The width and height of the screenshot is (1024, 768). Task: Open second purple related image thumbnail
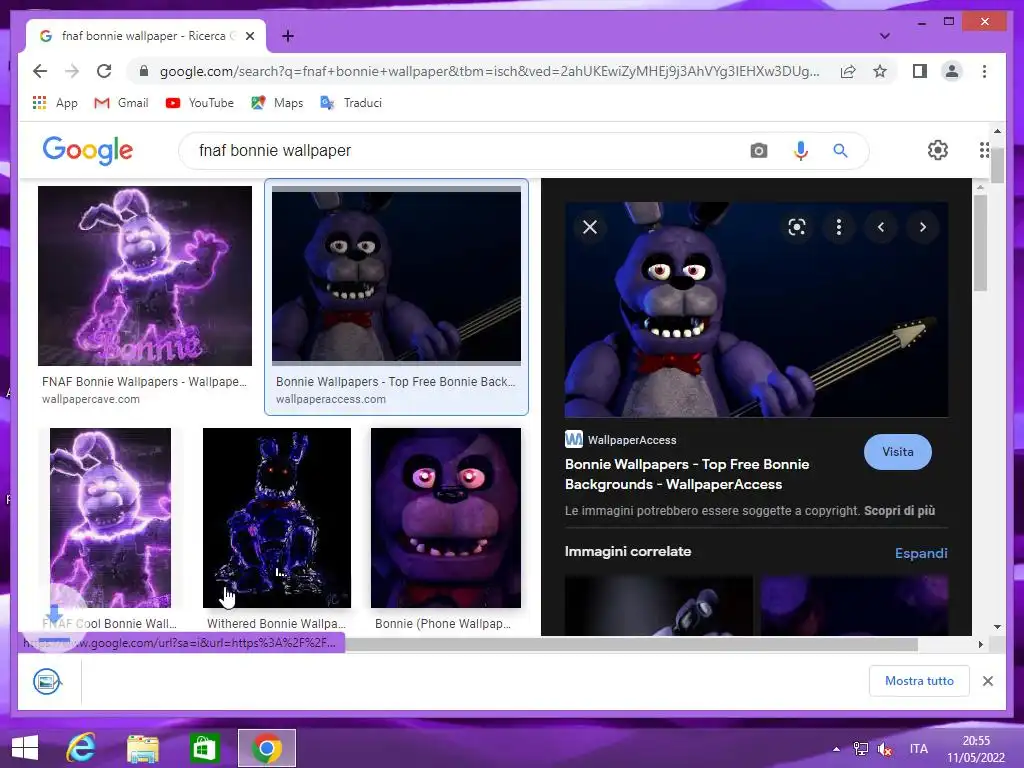(854, 605)
